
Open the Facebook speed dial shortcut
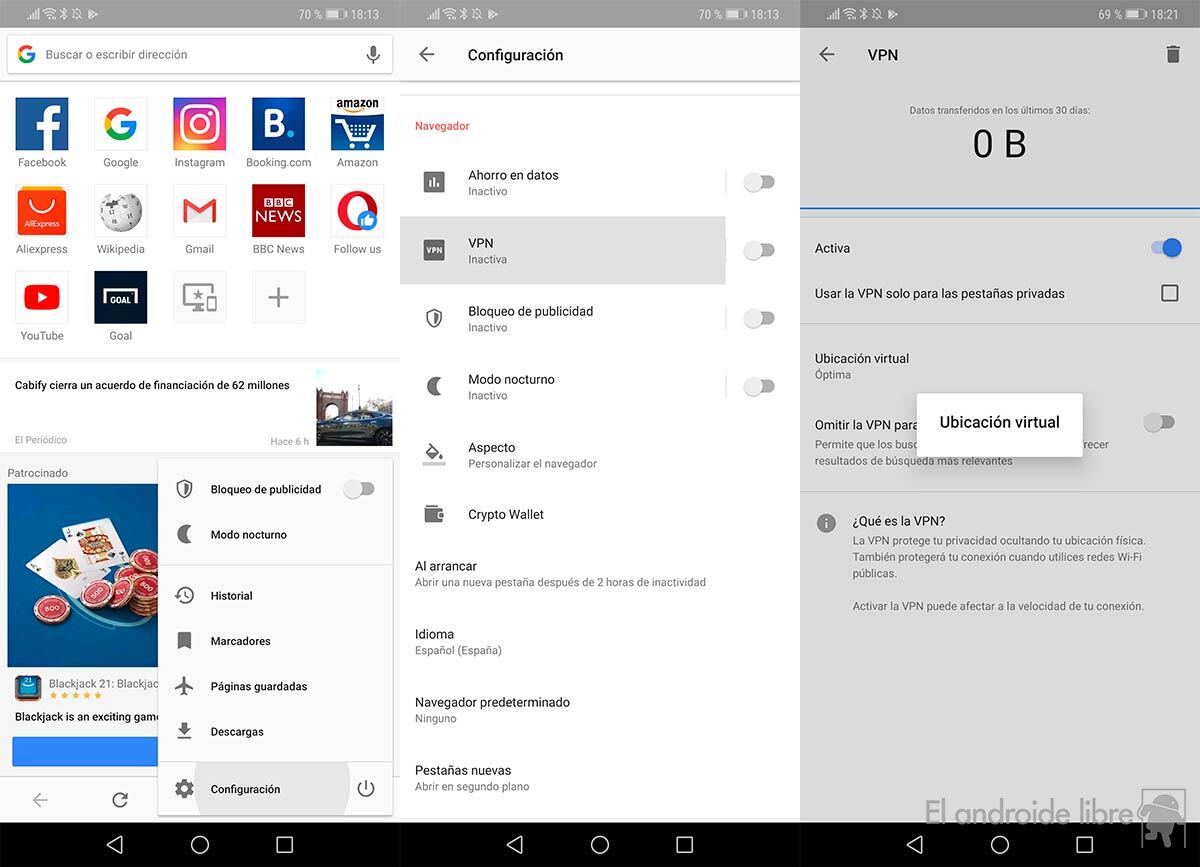[x=42, y=124]
